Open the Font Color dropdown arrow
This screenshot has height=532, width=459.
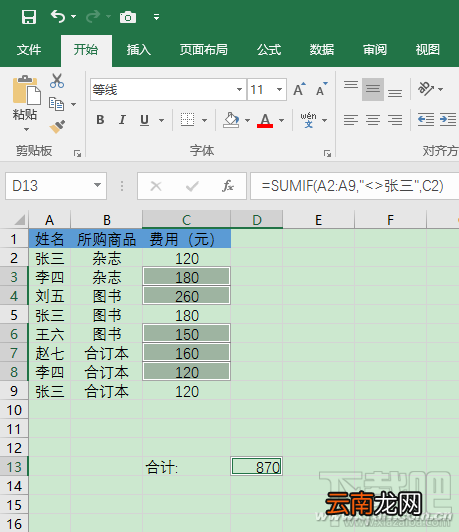coord(282,120)
